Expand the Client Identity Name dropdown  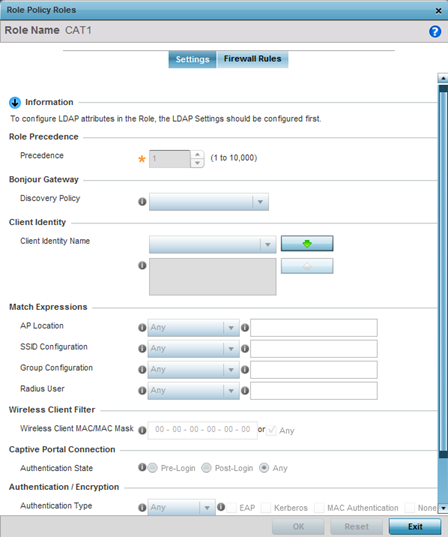[213, 245]
